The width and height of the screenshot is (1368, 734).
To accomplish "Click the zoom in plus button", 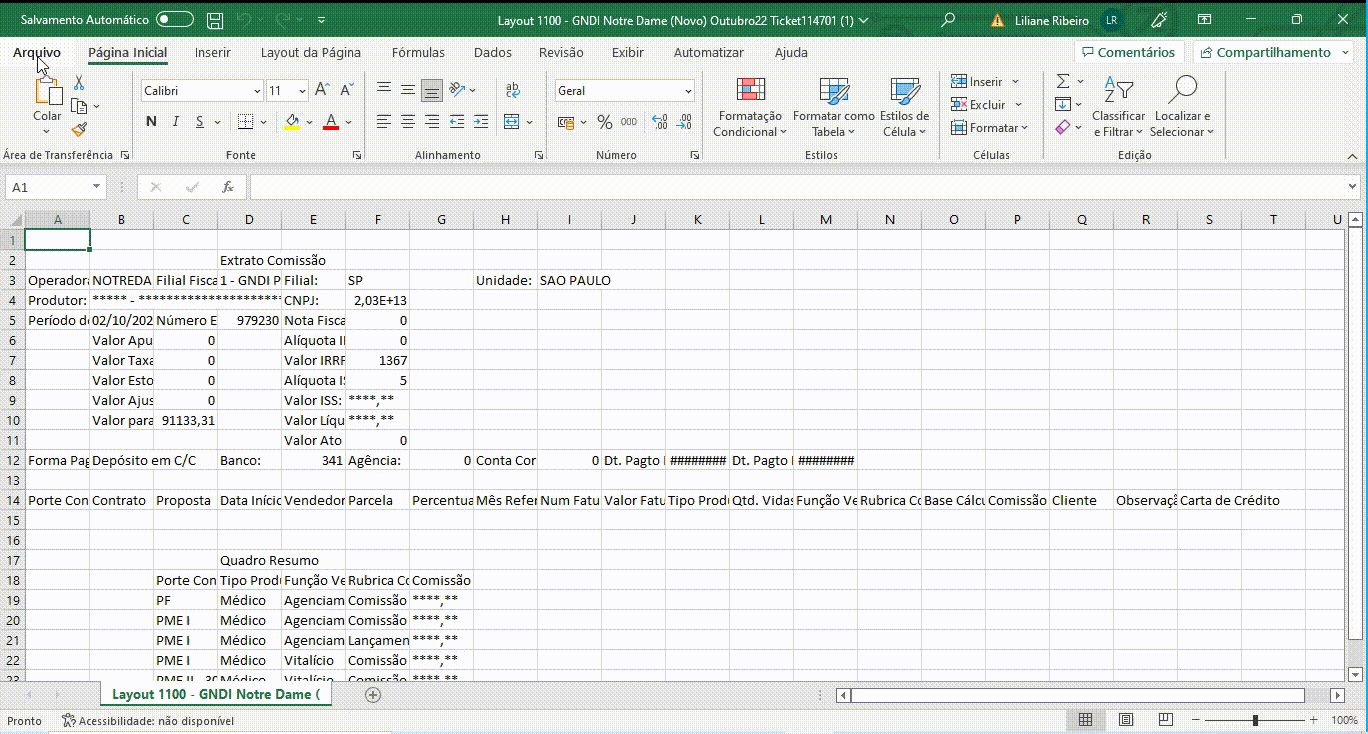I will coord(1315,720).
